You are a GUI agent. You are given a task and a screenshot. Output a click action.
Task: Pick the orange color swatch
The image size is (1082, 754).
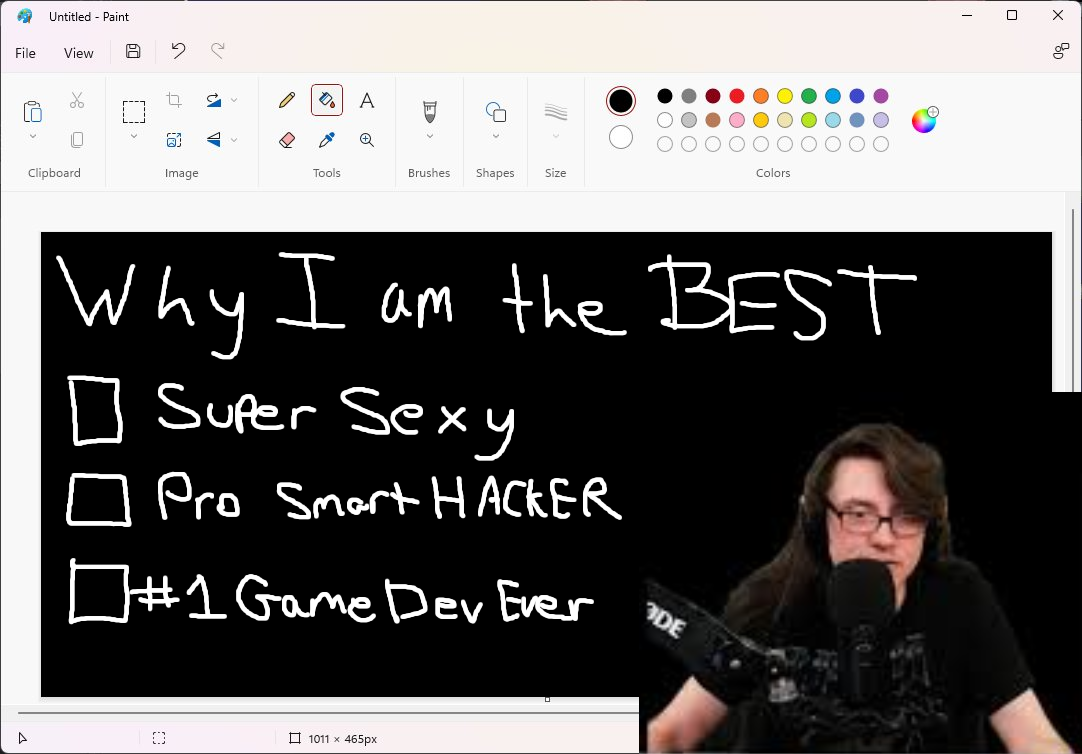point(760,96)
